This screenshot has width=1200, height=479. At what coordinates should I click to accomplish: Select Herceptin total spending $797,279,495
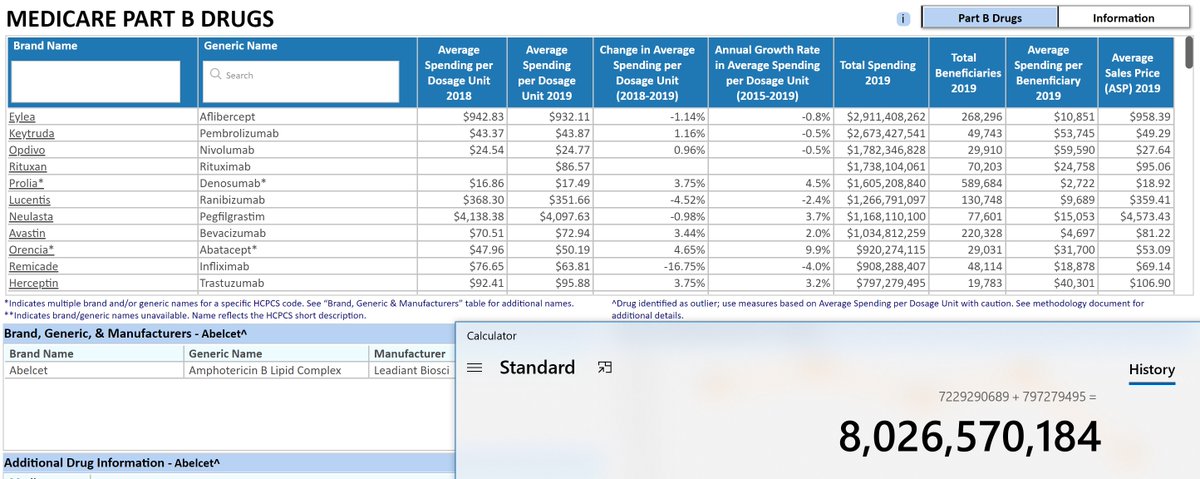click(890, 283)
